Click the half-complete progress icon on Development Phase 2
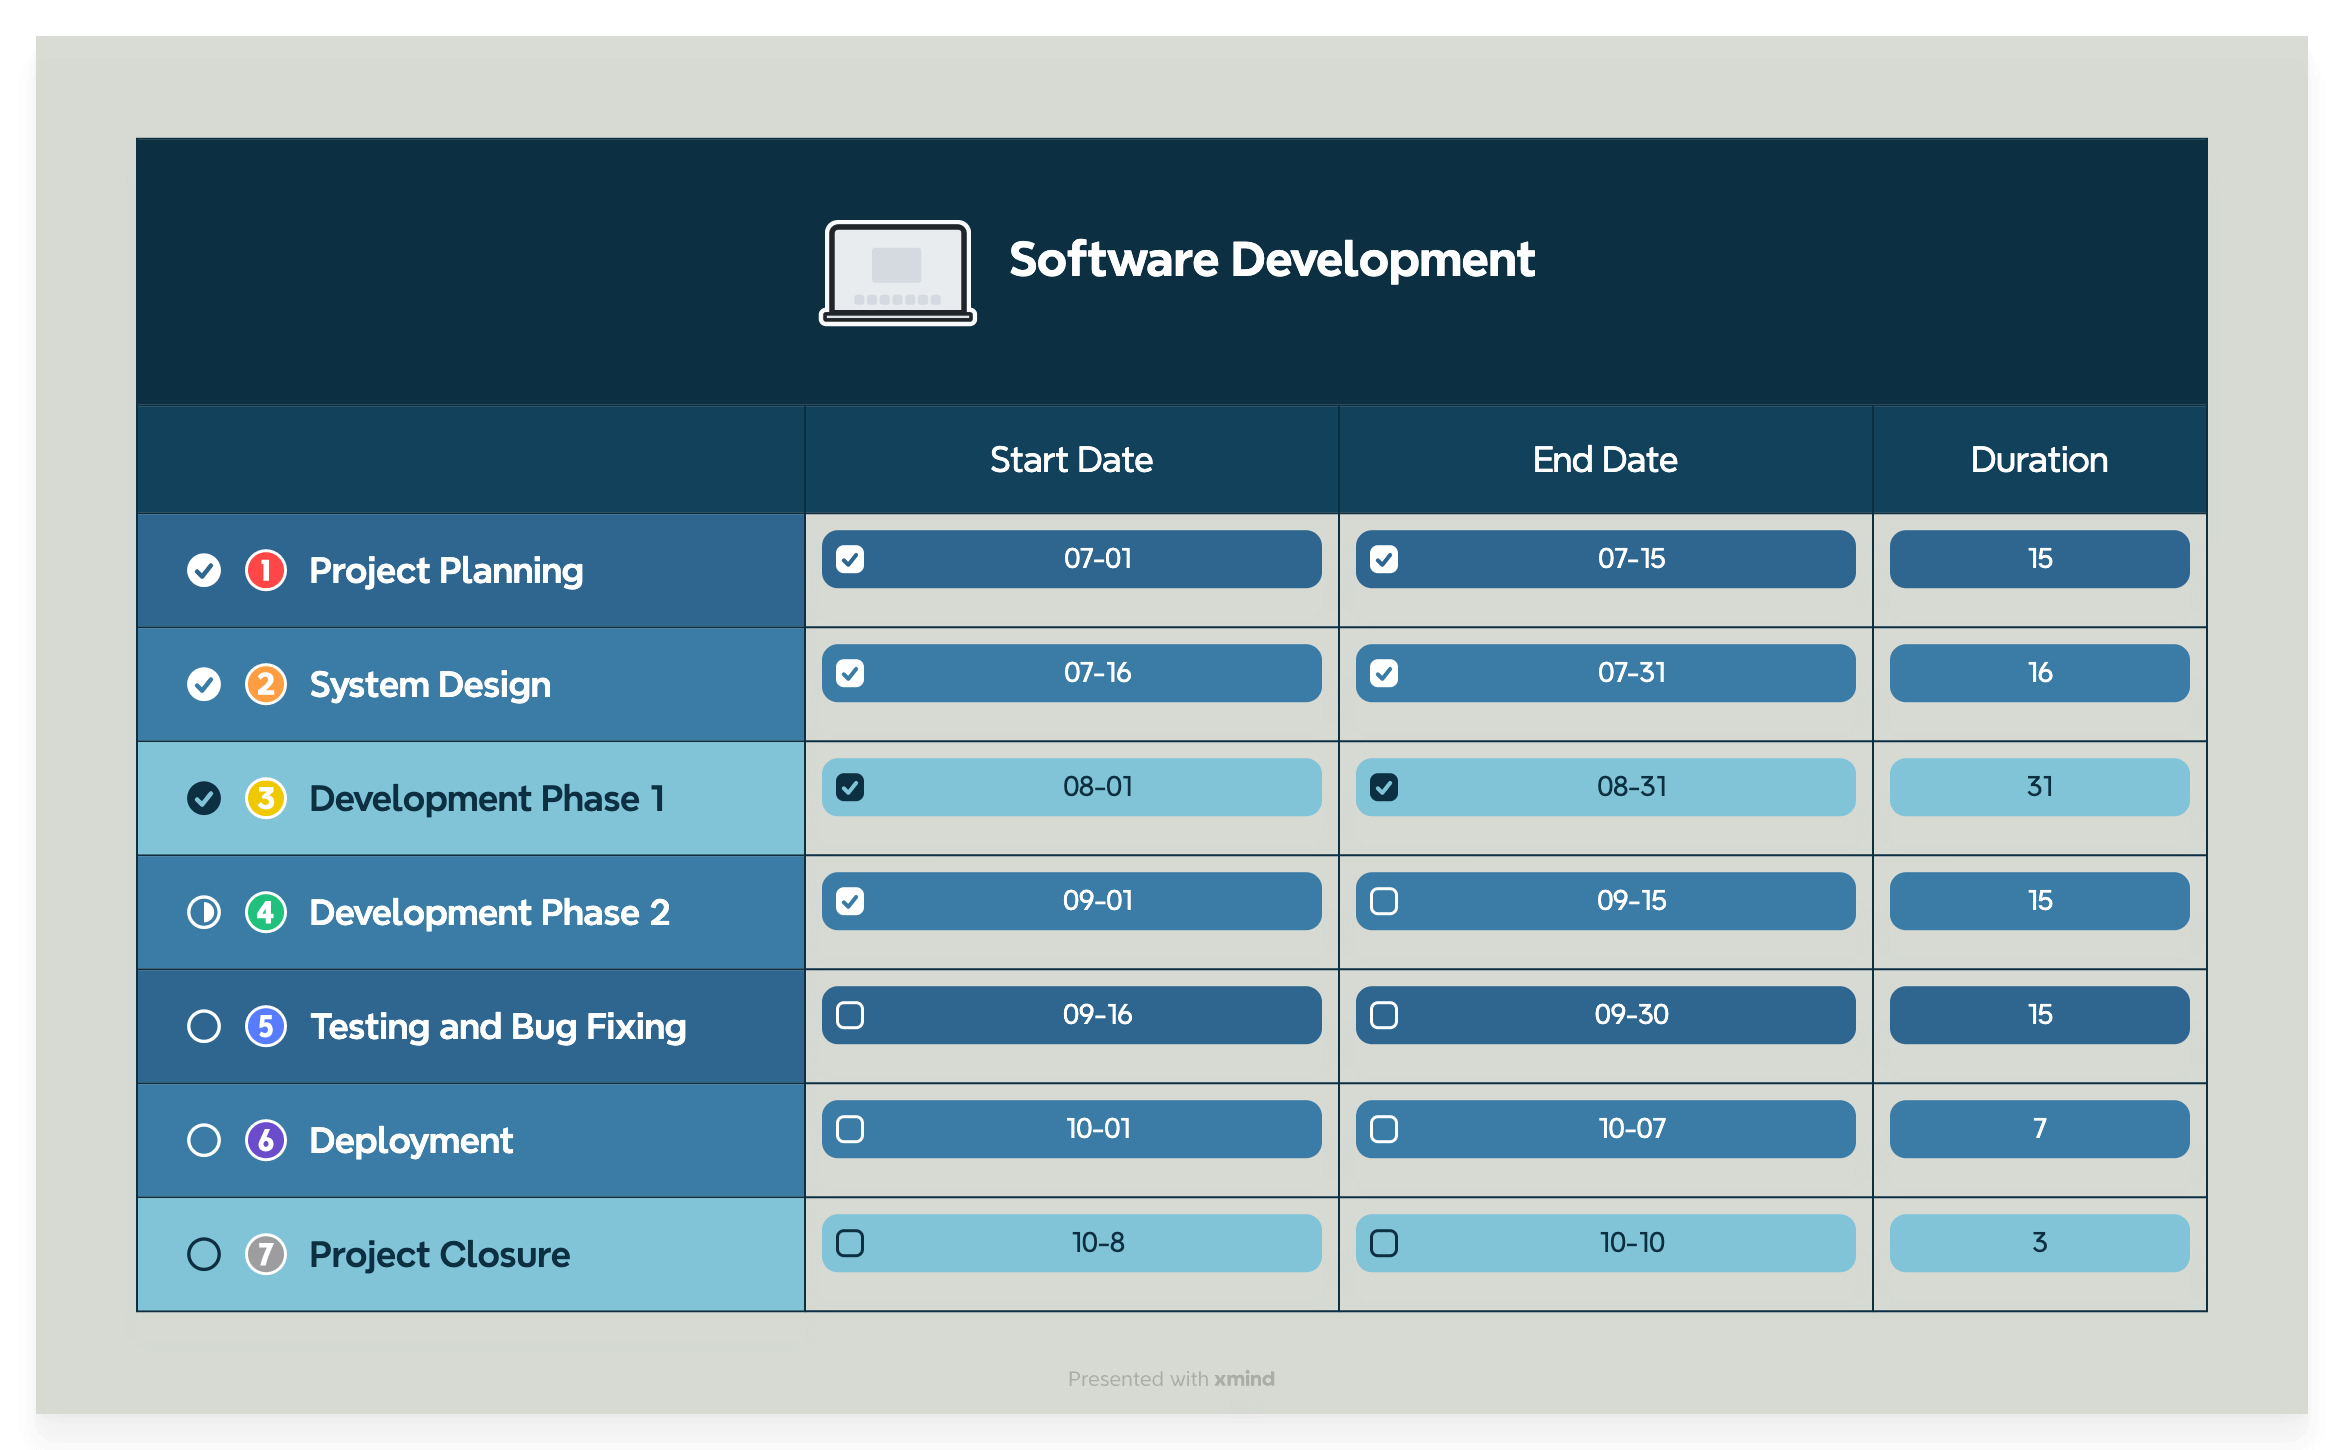 tap(203, 912)
